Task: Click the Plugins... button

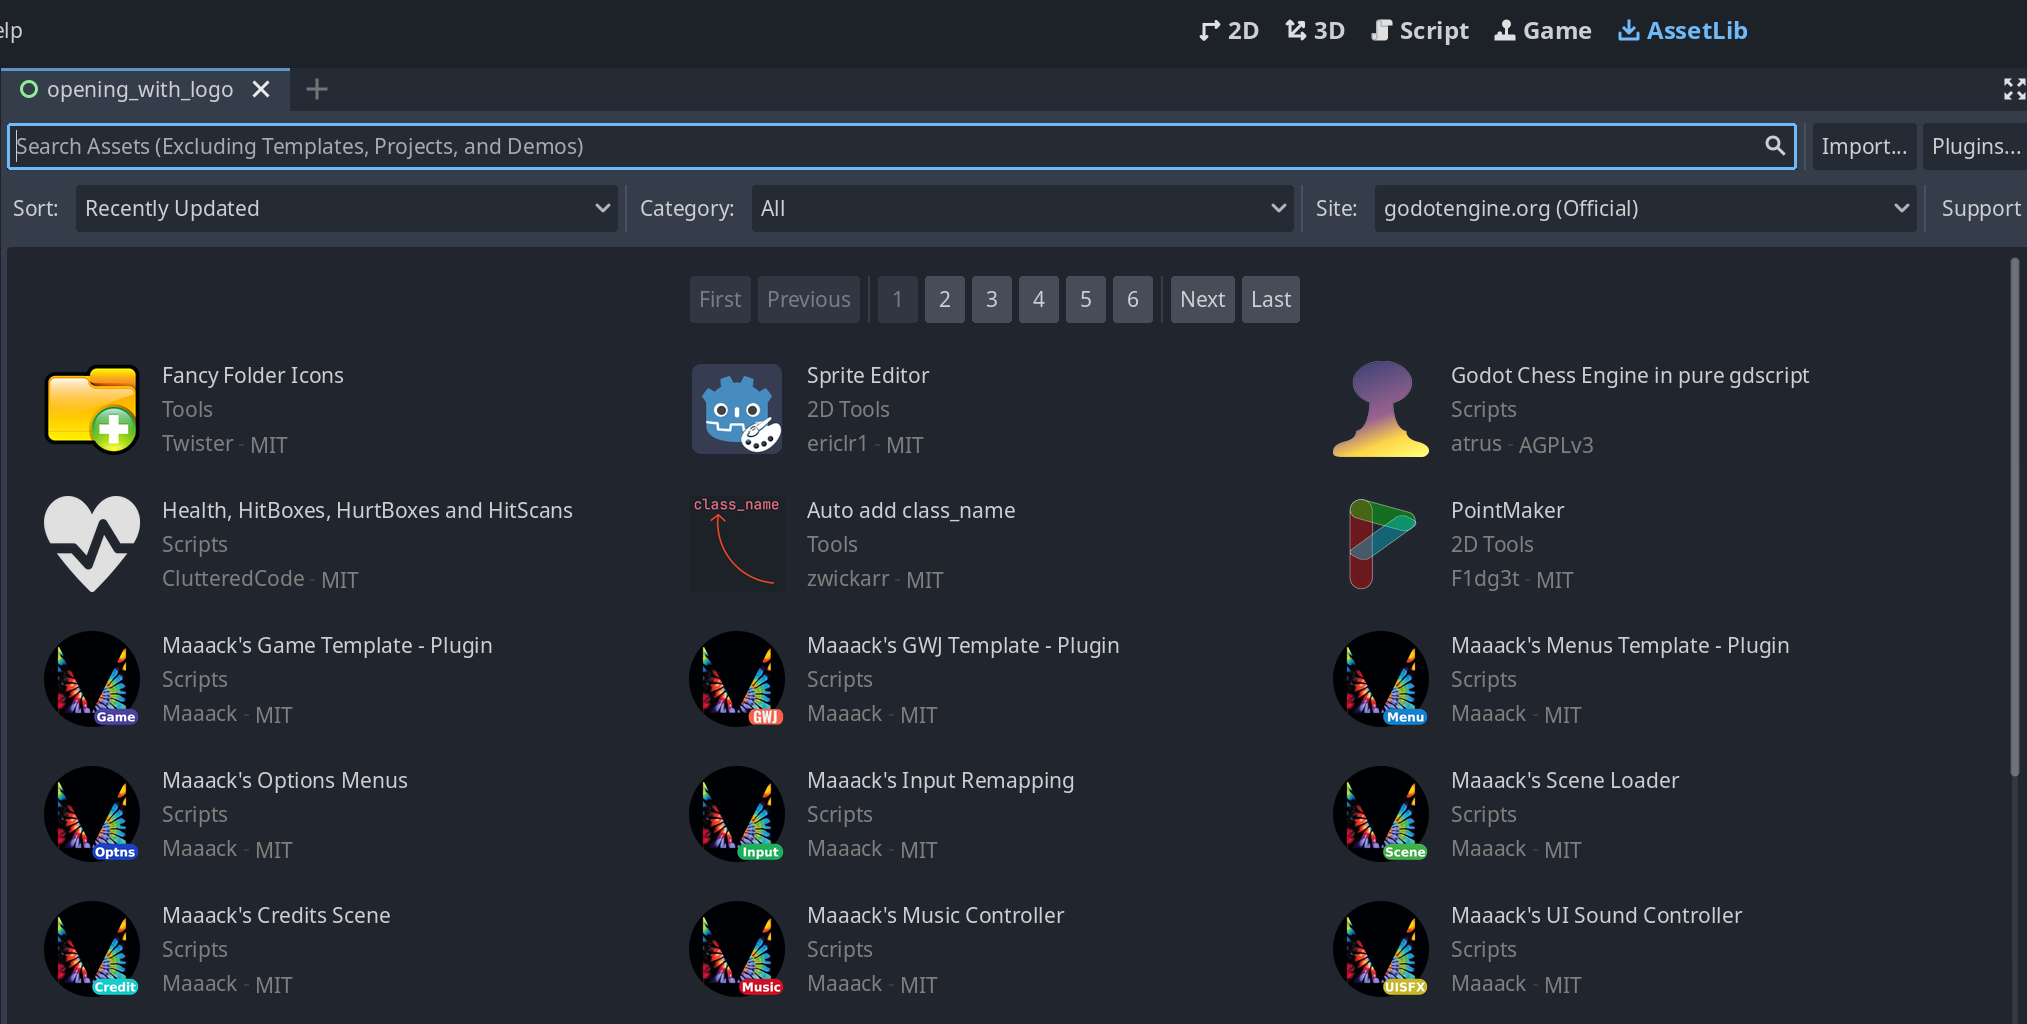Action: pos(1975,146)
